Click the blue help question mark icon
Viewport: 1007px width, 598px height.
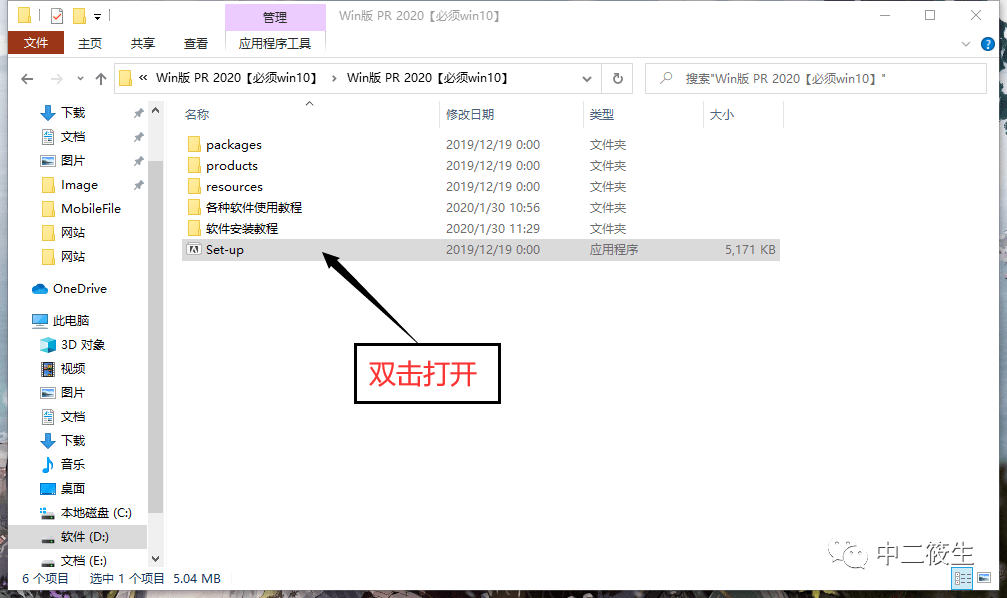[988, 42]
